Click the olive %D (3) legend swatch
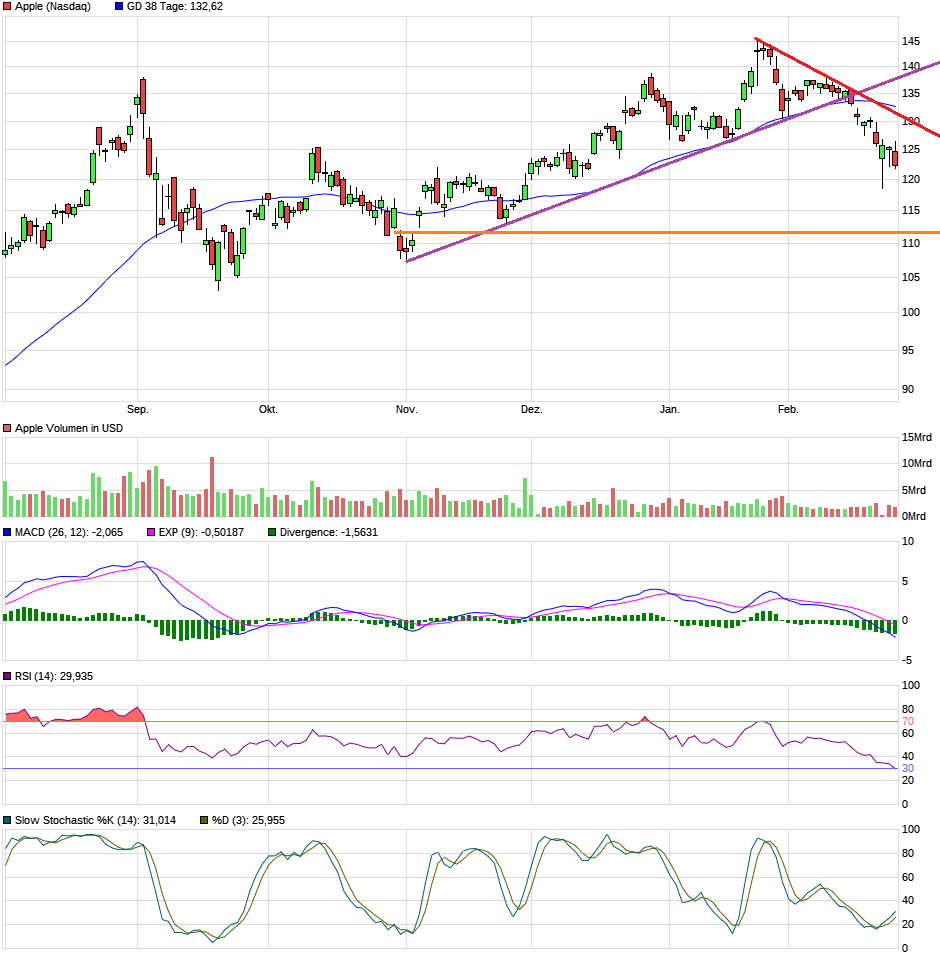940x958 pixels. 204,820
